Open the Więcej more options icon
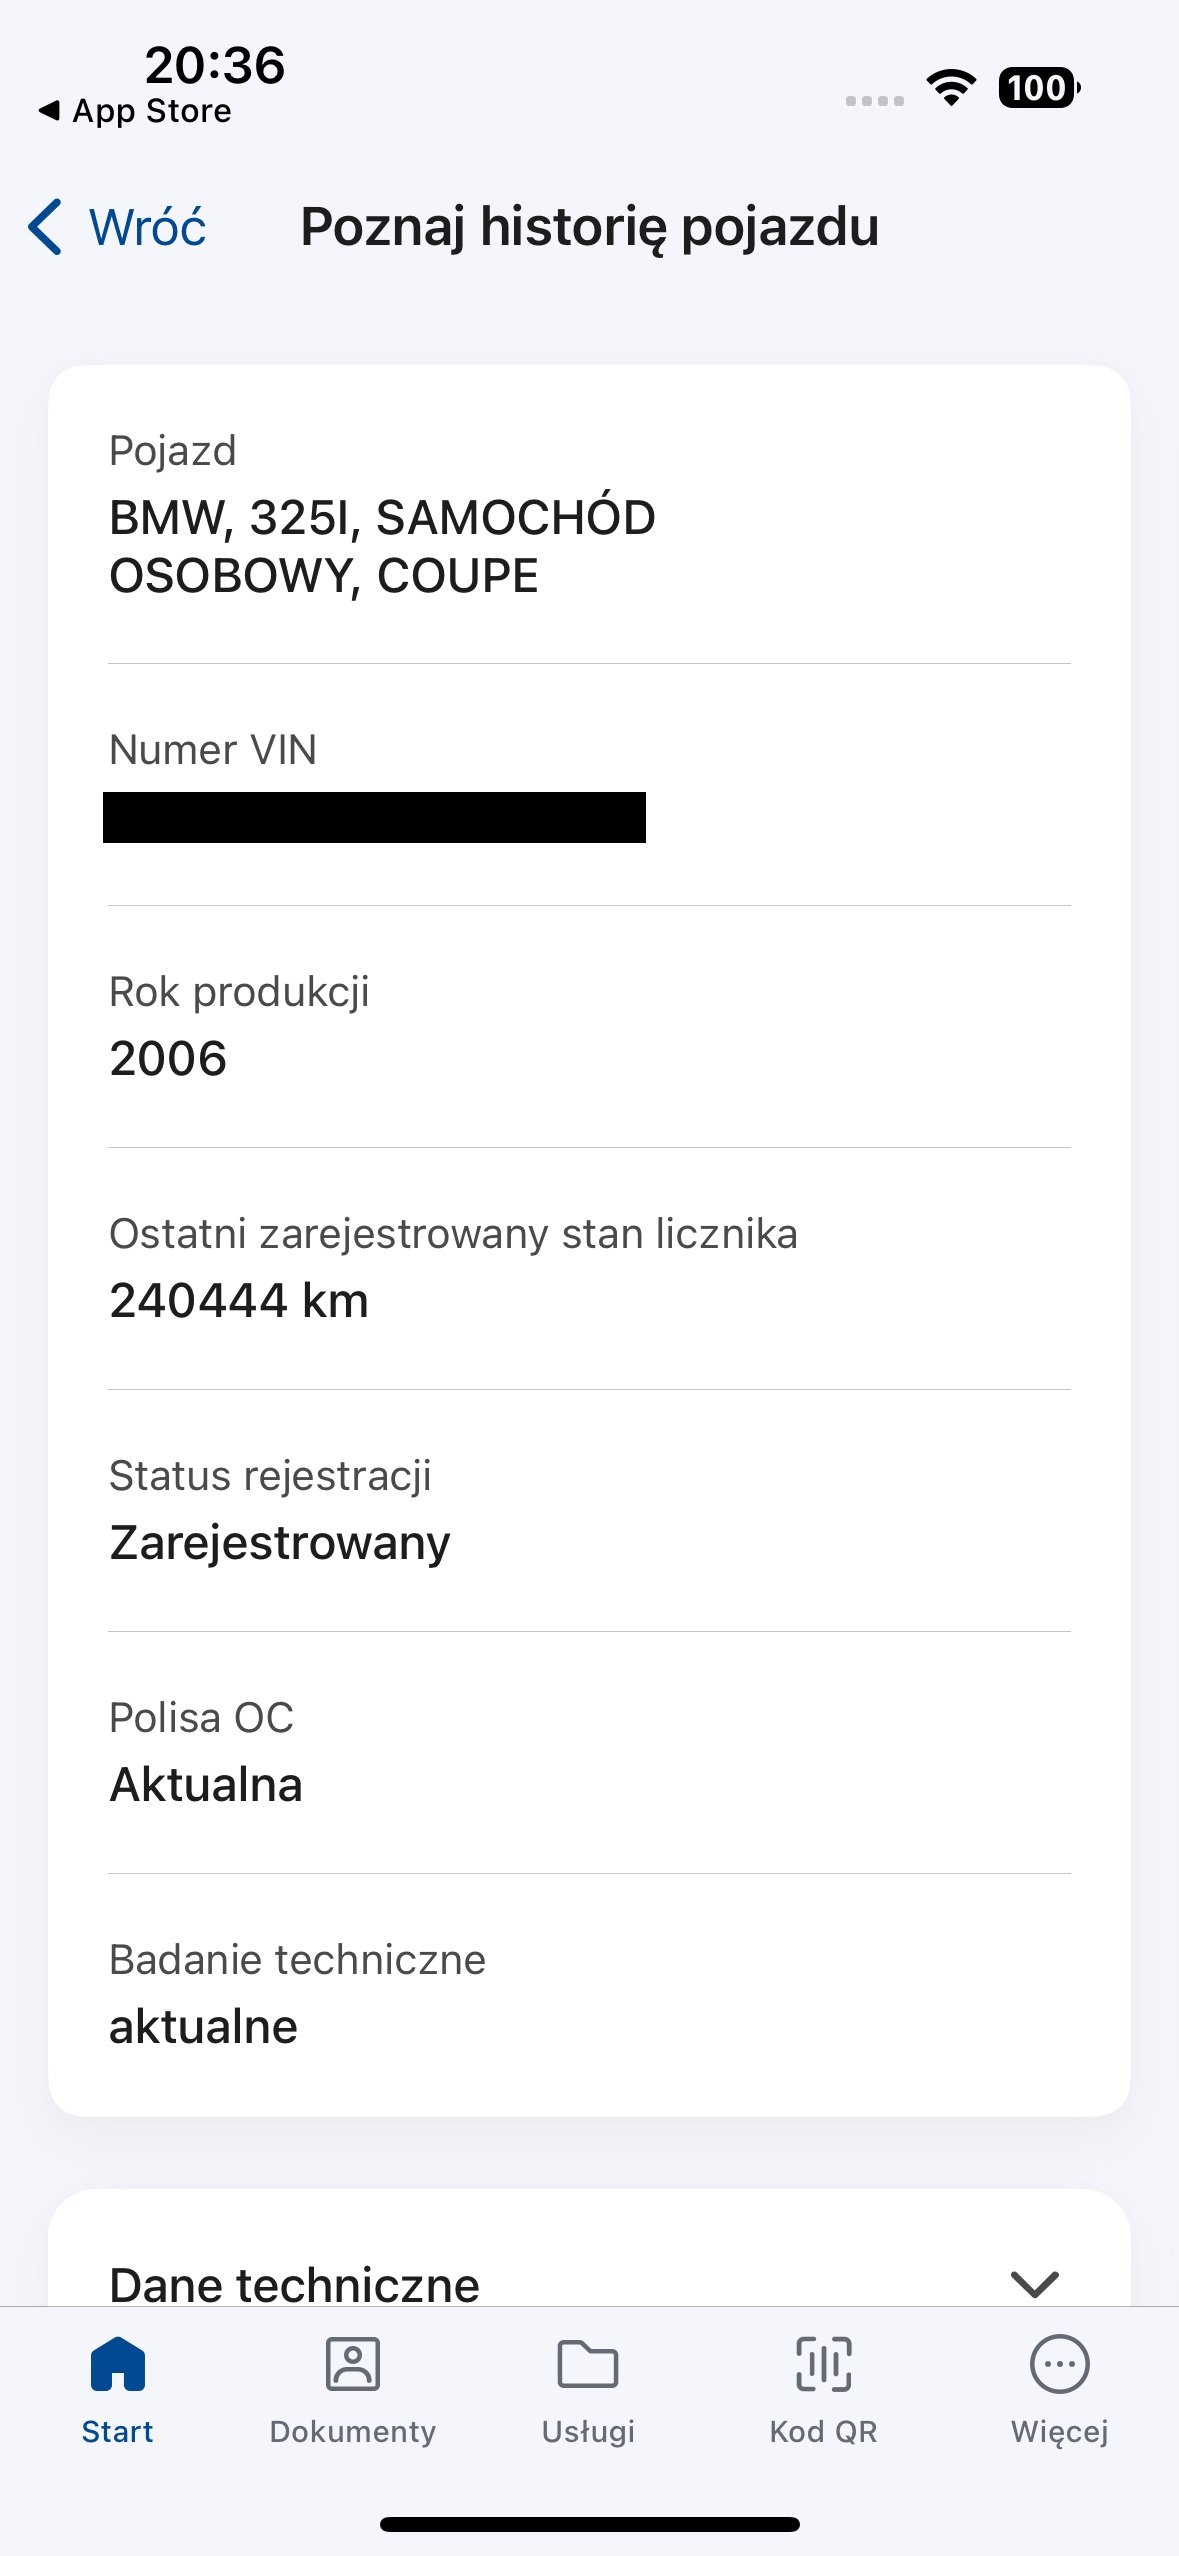The width and height of the screenshot is (1179, 2556). (x=1059, y=2364)
